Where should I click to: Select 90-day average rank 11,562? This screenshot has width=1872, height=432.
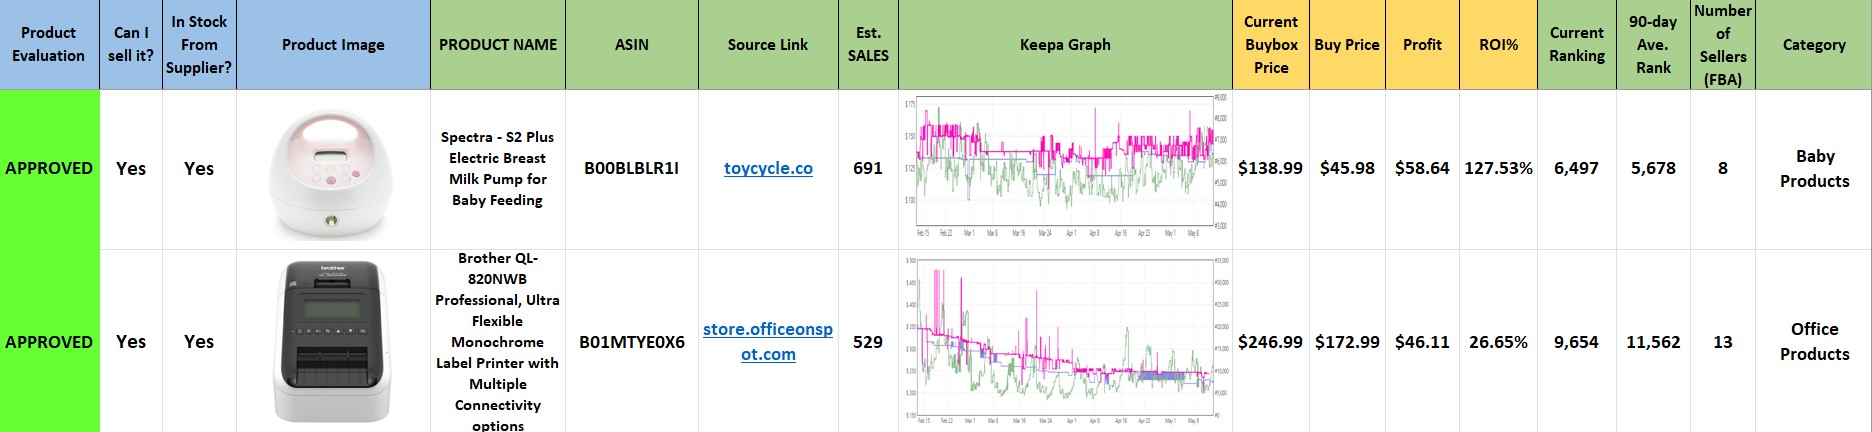click(x=1653, y=341)
